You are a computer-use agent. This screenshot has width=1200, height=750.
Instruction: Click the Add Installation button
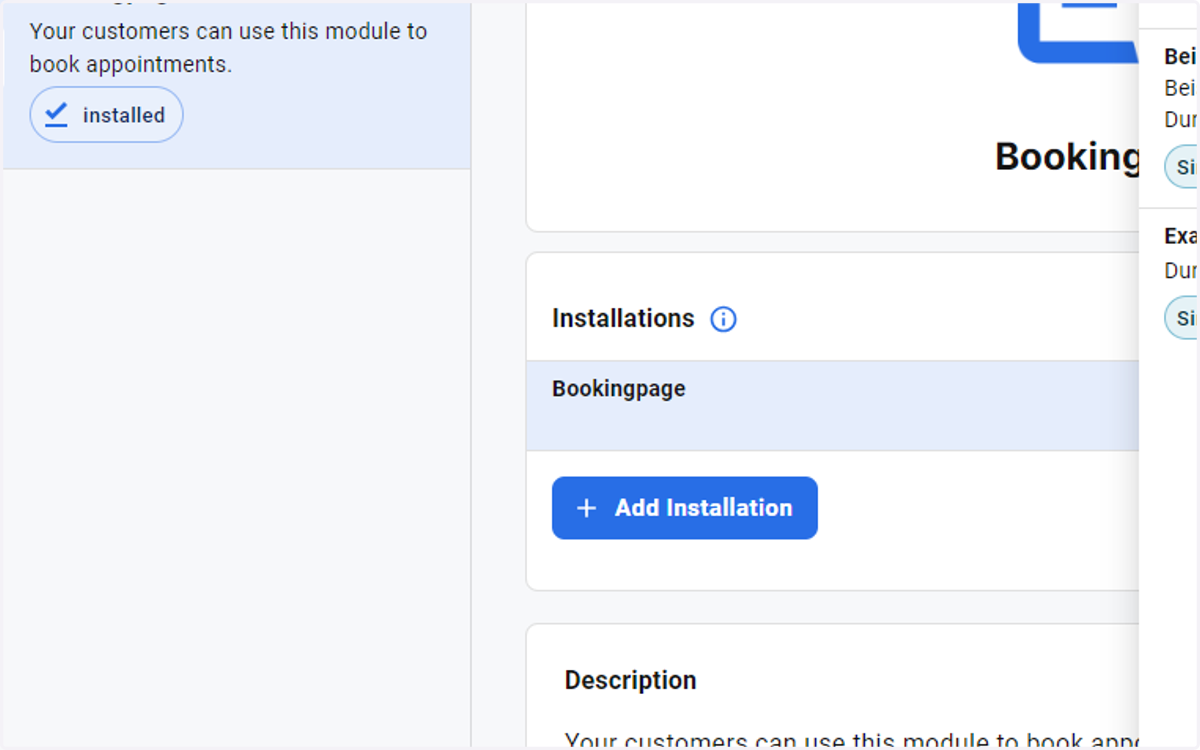coord(685,508)
